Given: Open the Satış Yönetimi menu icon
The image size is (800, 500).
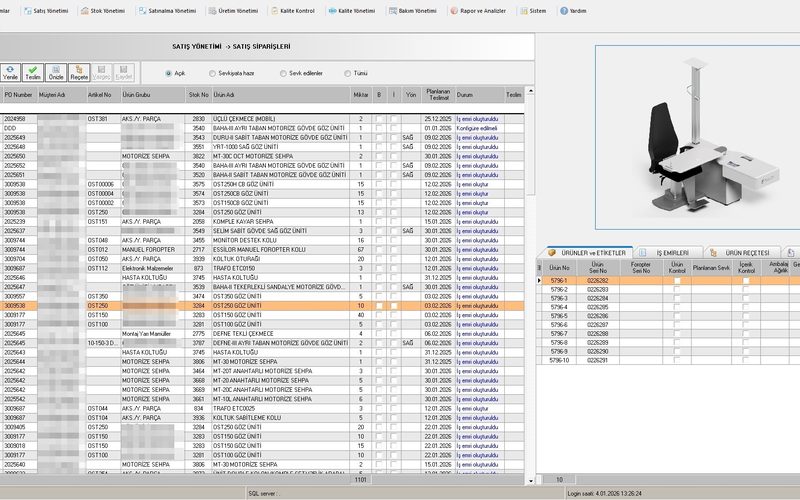Looking at the screenshot, I should click(x=28, y=11).
